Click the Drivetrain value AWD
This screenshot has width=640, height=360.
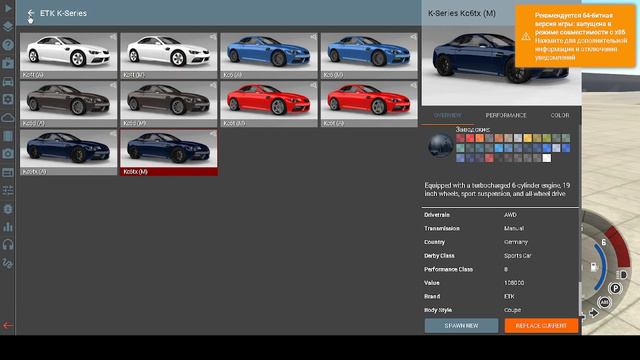pos(510,215)
